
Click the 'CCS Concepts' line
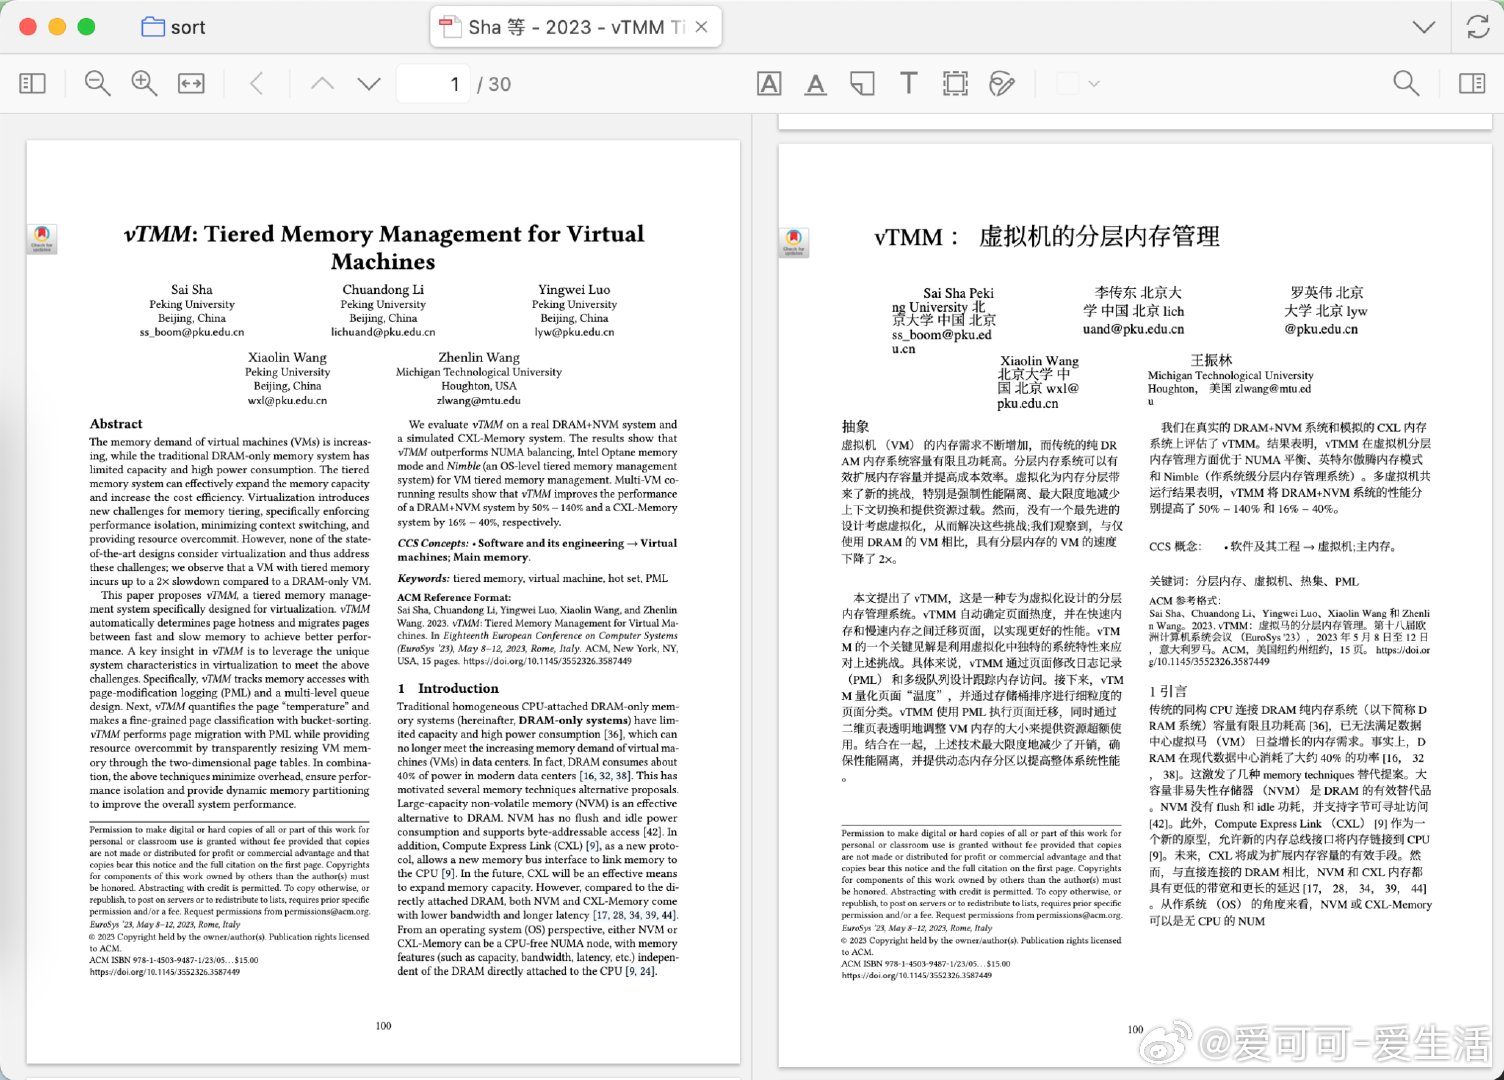click(537, 550)
